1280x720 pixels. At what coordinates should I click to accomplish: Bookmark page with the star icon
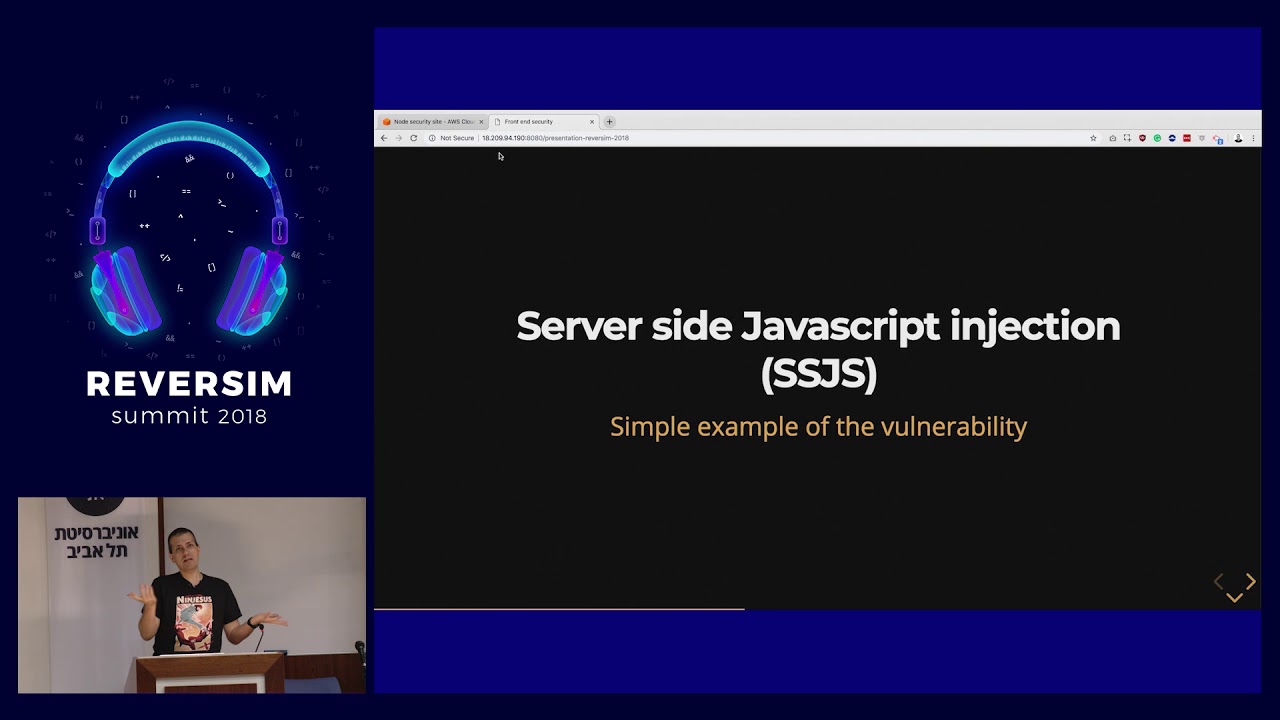pyautogui.click(x=1093, y=138)
